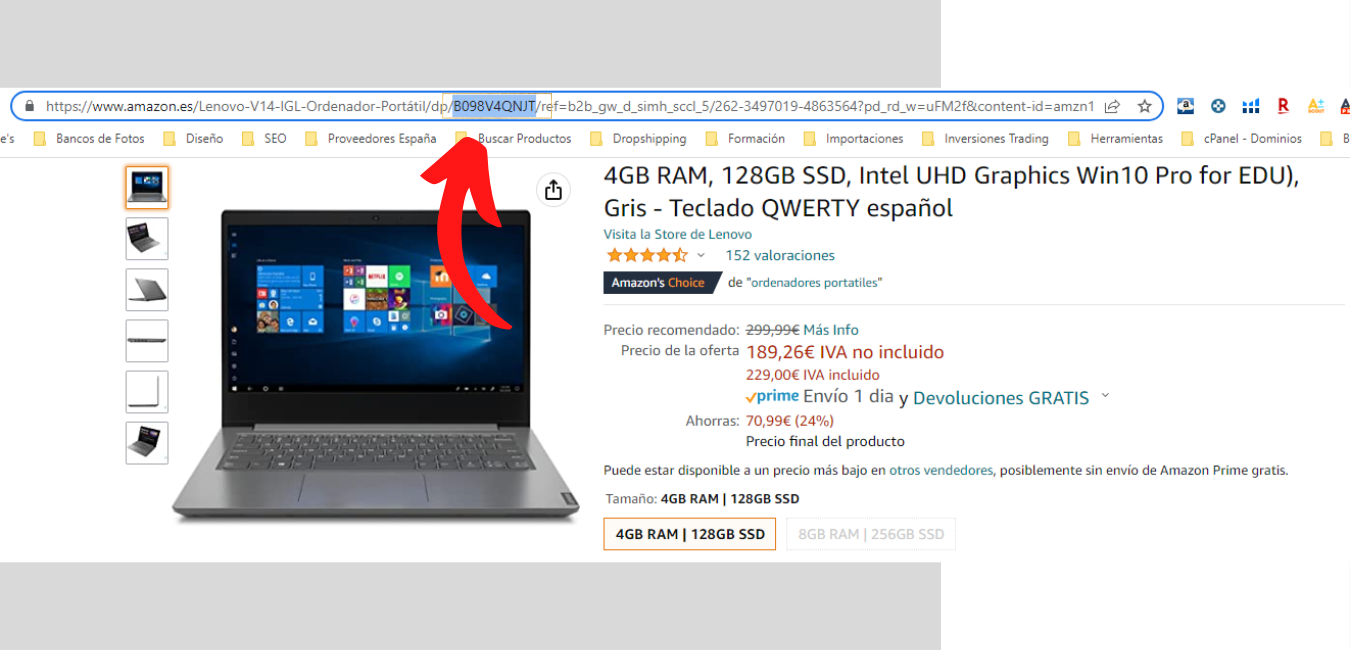Click the URL address bar field
The width and height of the screenshot is (1350, 650).
click(x=570, y=106)
